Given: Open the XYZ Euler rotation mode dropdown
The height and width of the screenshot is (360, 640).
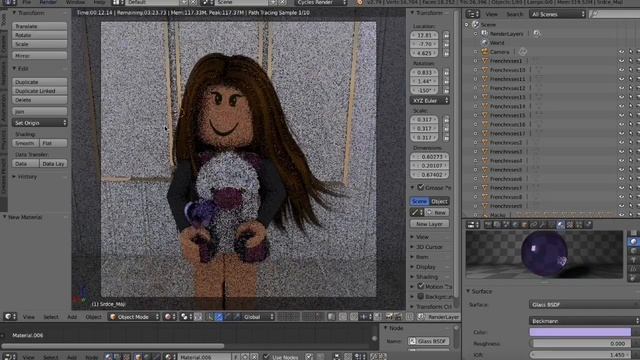Looking at the screenshot, I should pos(429,100).
